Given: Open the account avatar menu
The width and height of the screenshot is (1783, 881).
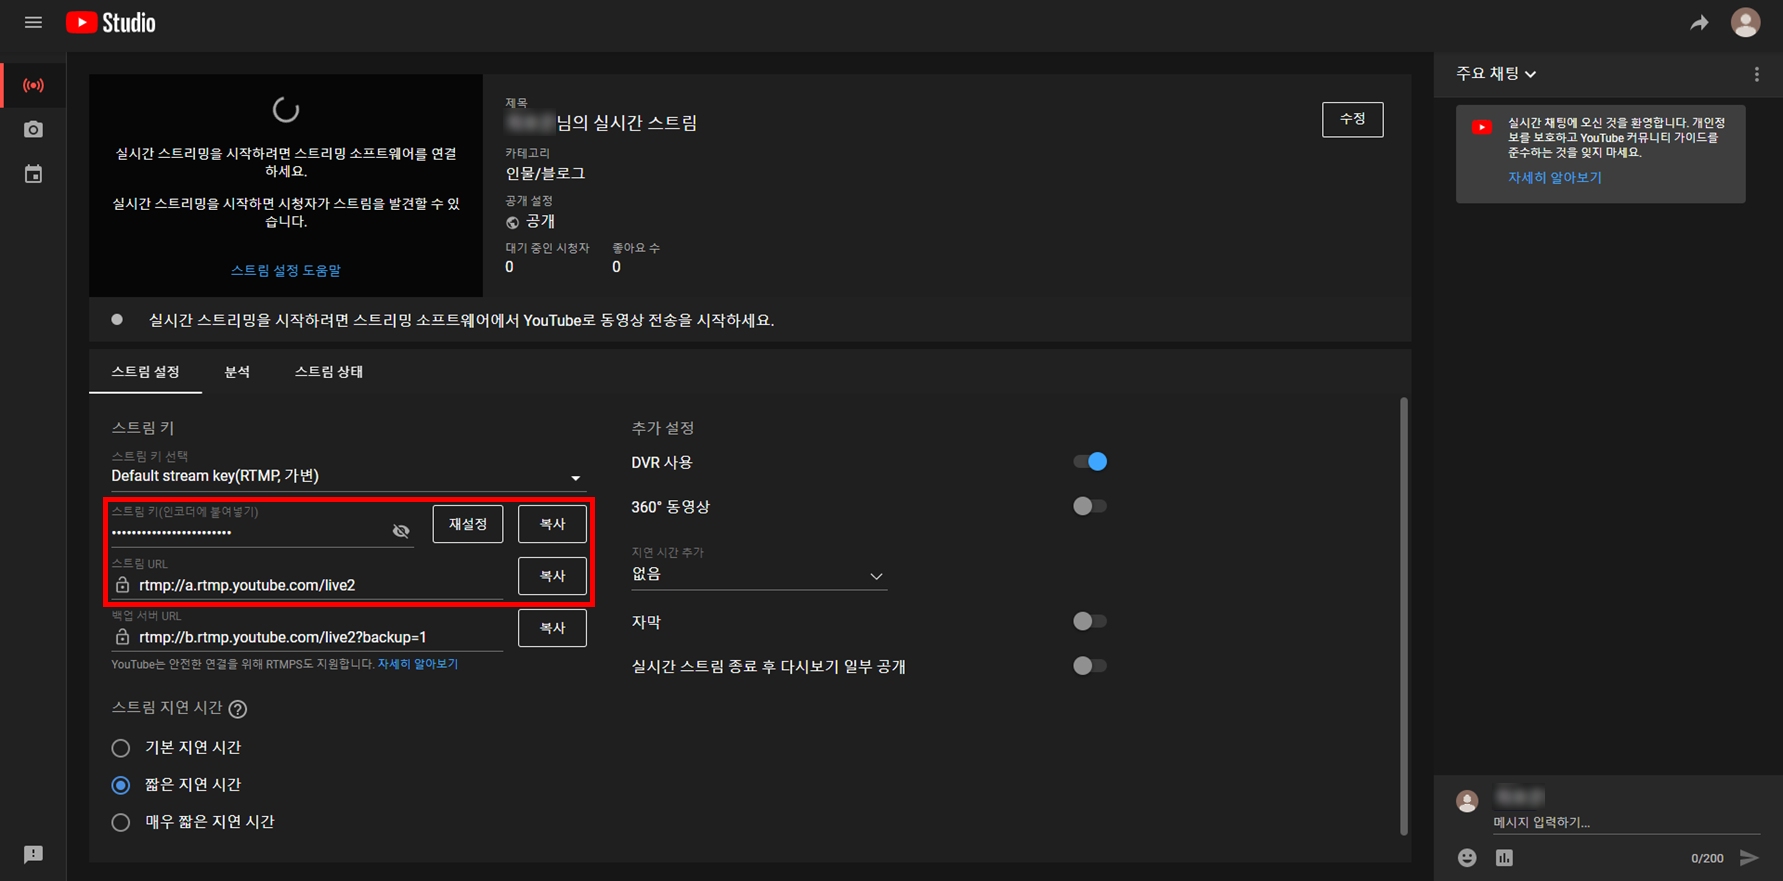Looking at the screenshot, I should (x=1745, y=22).
